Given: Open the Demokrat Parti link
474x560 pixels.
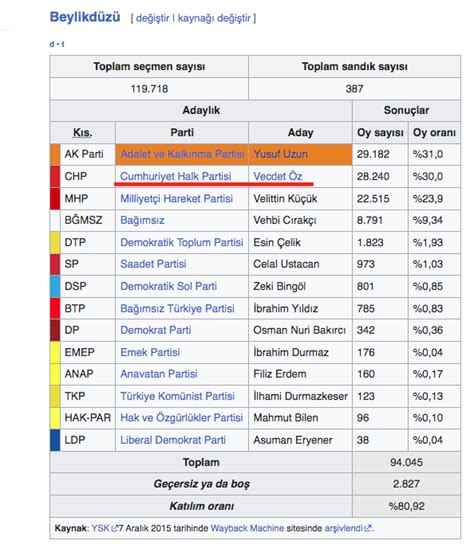Looking at the screenshot, I should [x=156, y=330].
